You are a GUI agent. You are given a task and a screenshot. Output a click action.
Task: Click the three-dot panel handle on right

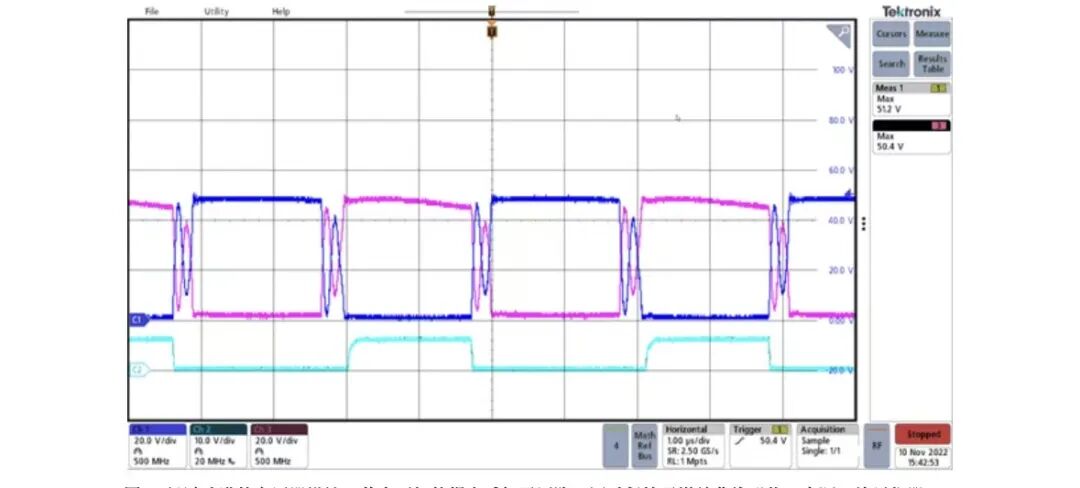pos(864,222)
